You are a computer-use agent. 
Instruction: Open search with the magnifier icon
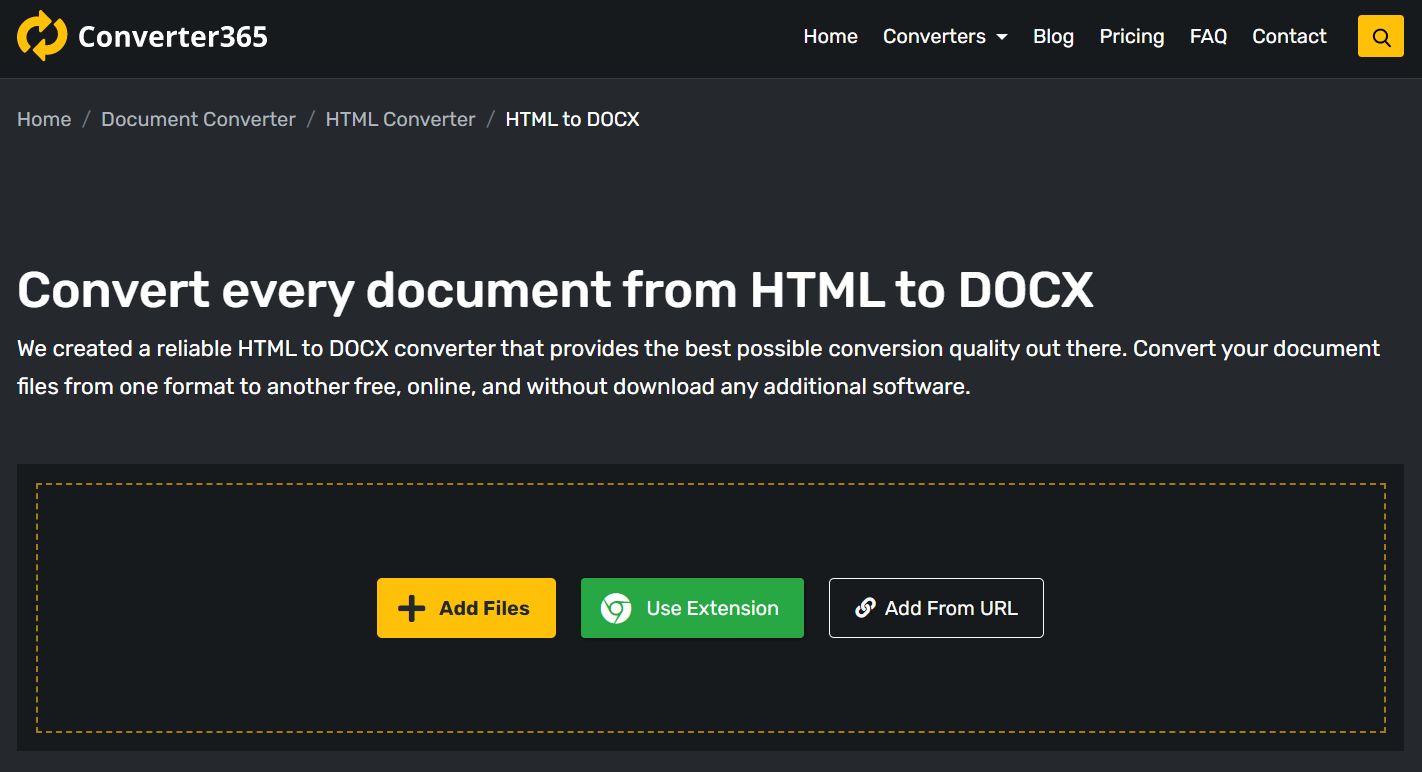pos(1381,37)
